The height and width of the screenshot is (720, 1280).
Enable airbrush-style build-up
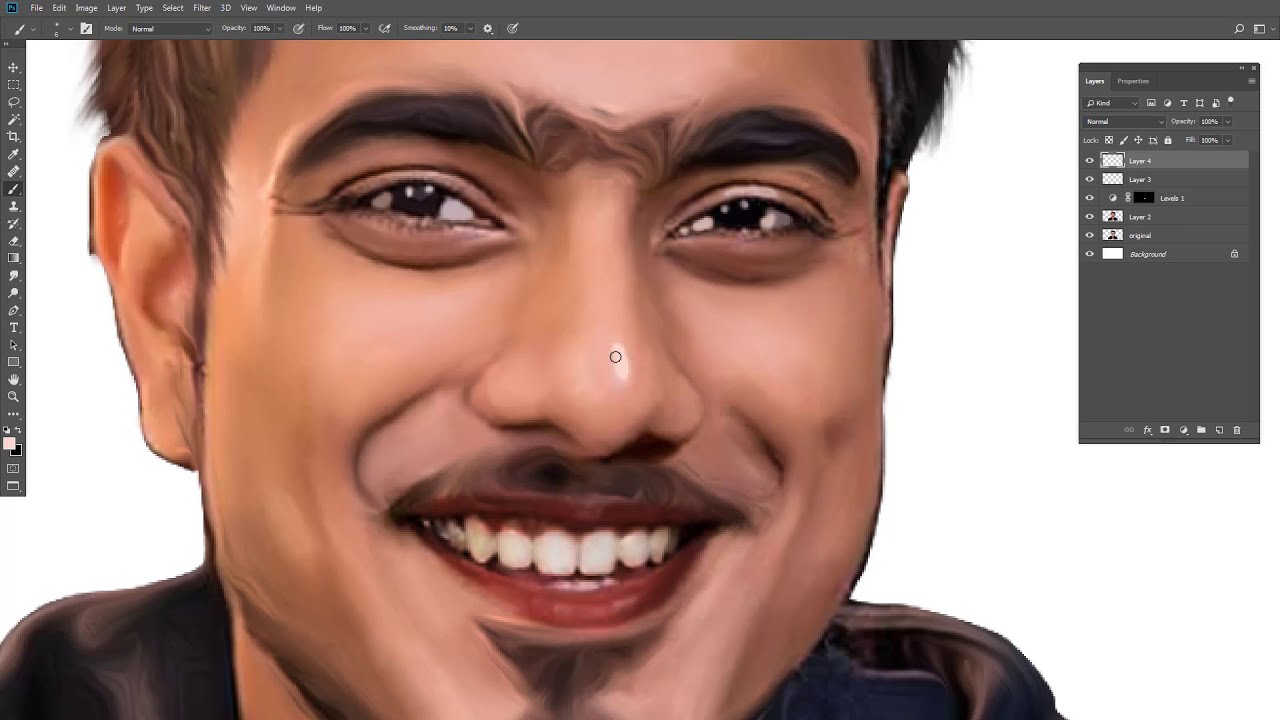tap(384, 28)
